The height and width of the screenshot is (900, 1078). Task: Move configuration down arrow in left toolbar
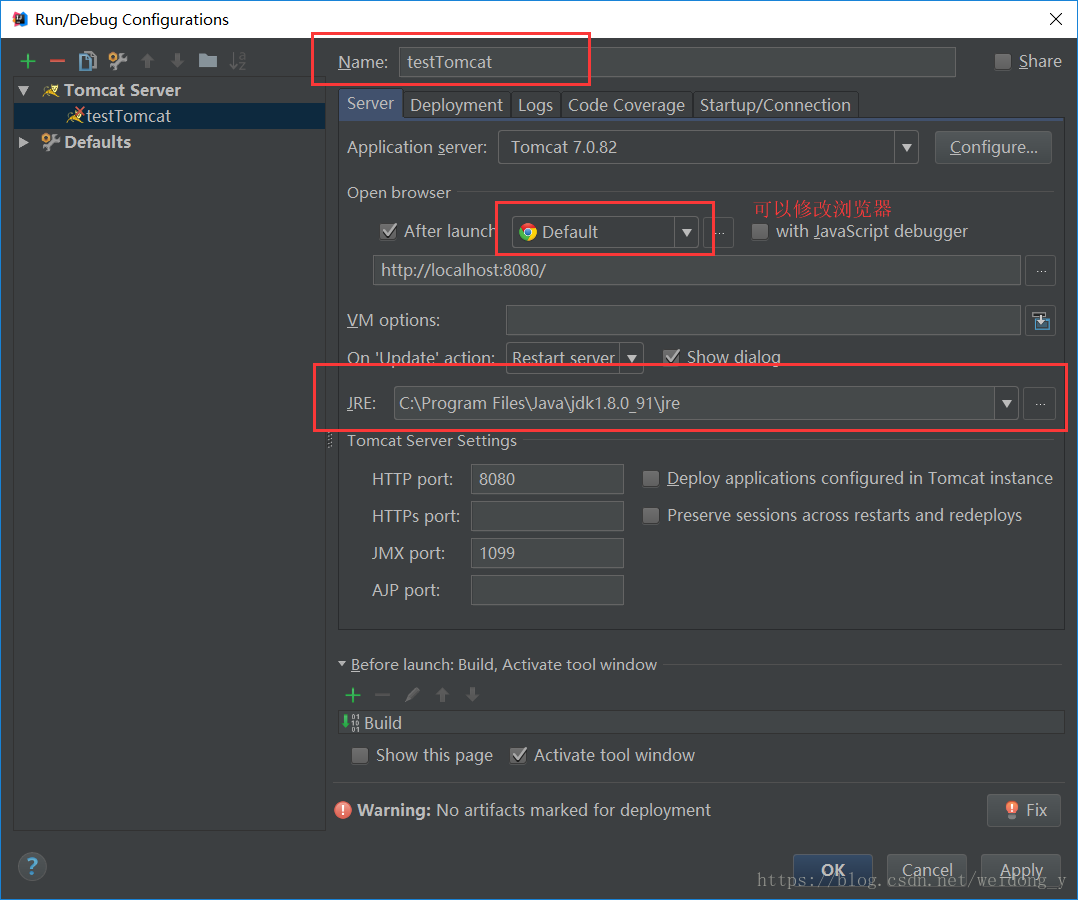pos(177,61)
